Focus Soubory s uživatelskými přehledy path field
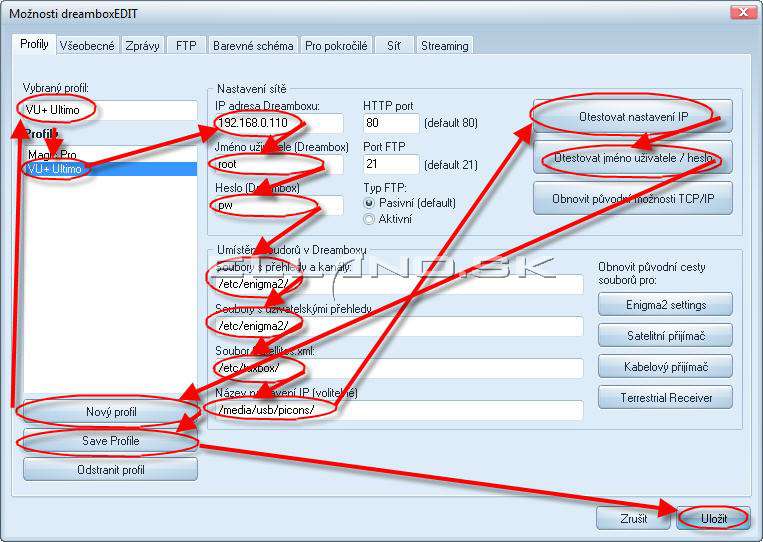The image size is (763, 542). click(399, 326)
